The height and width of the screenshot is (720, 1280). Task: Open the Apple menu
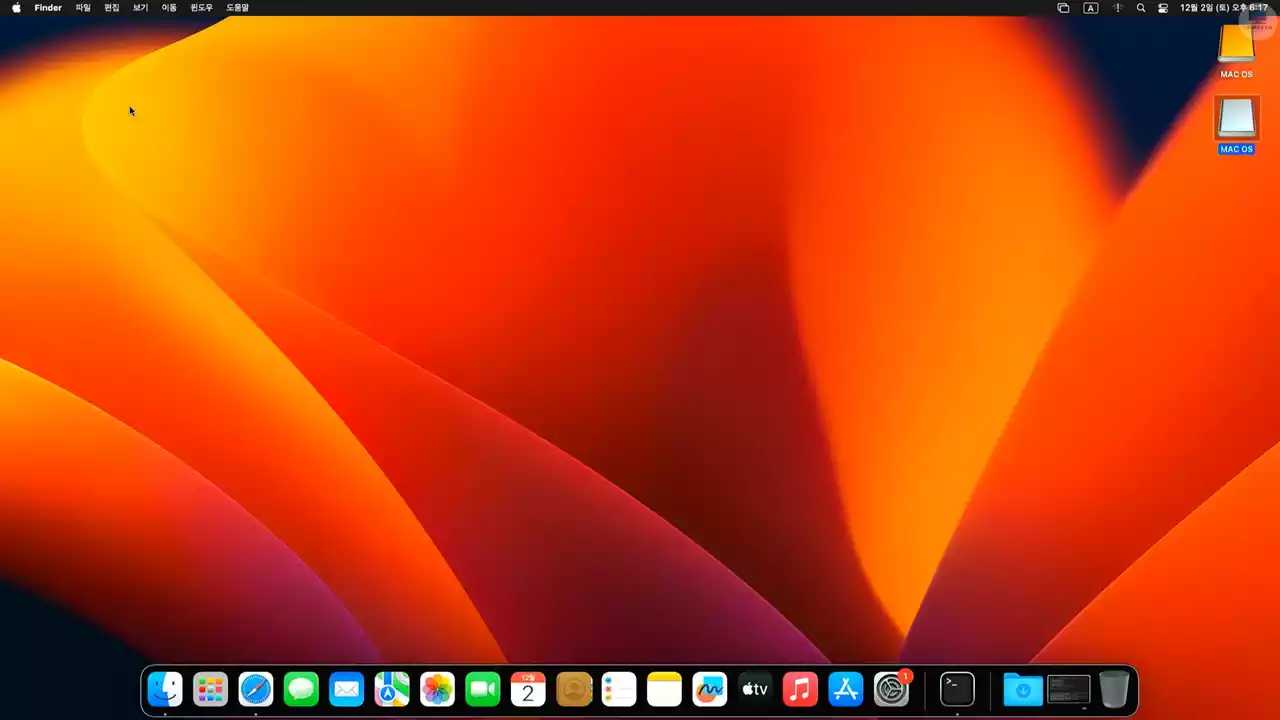point(16,7)
